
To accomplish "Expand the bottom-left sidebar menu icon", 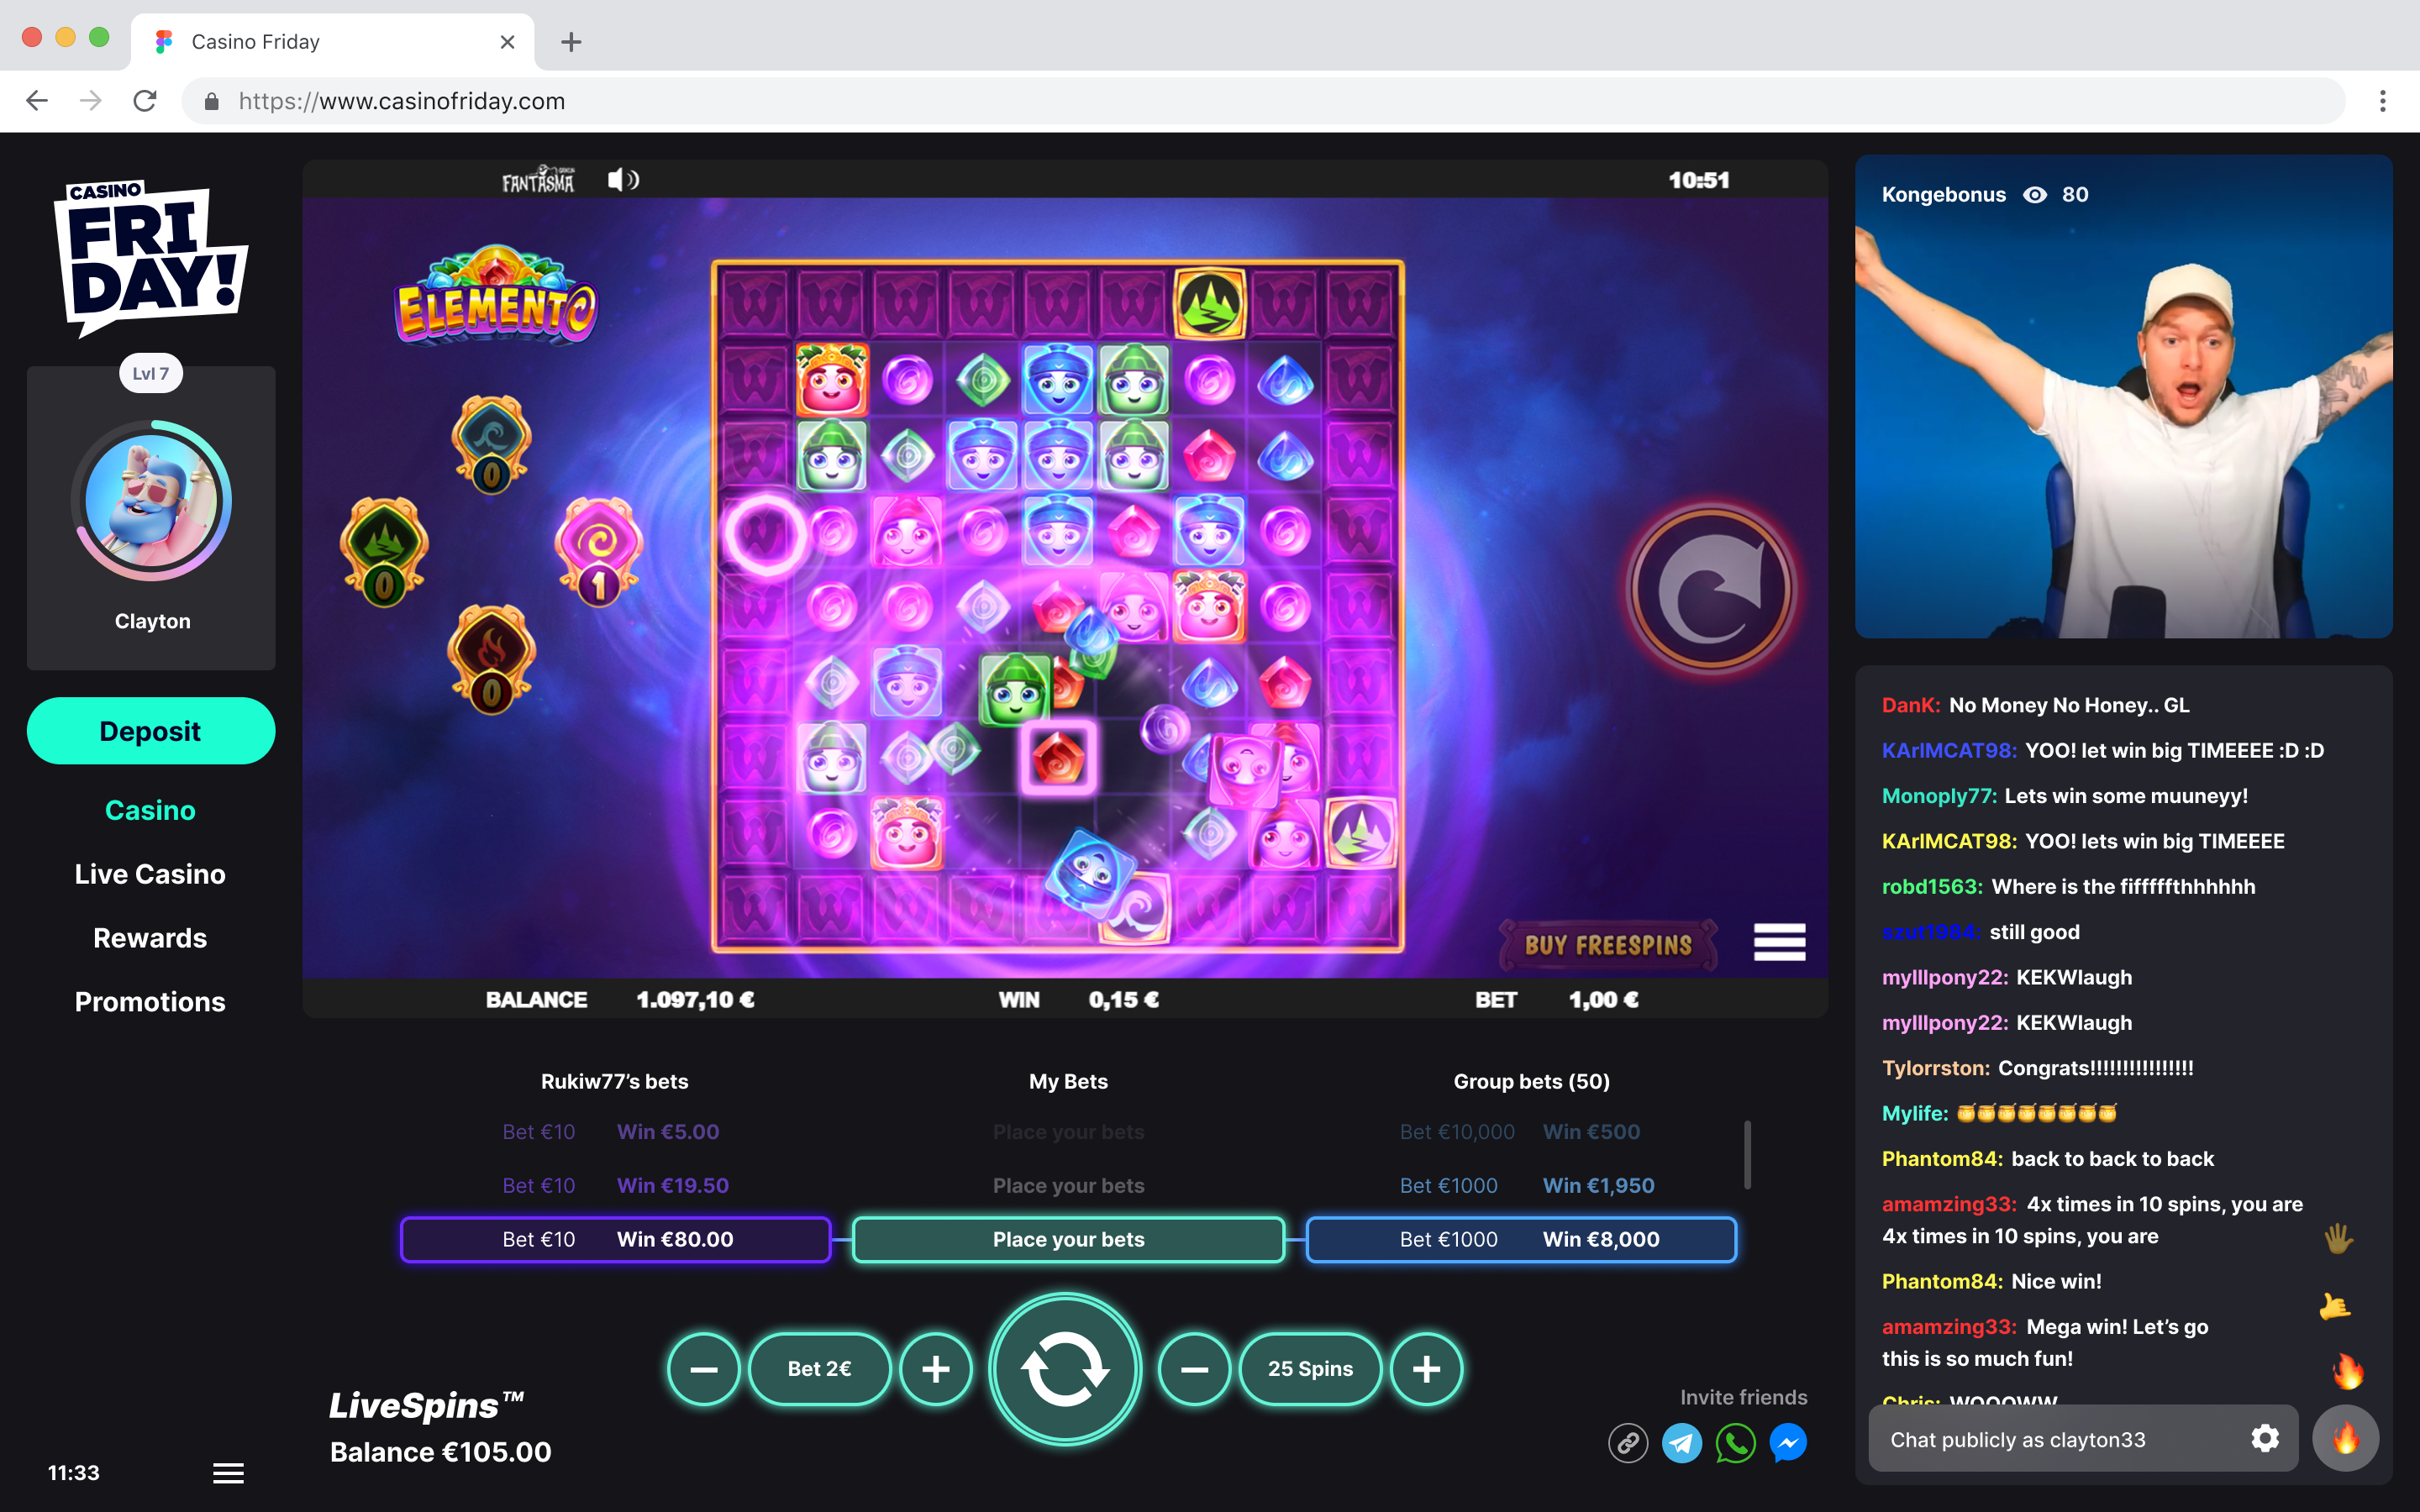I will tap(228, 1473).
